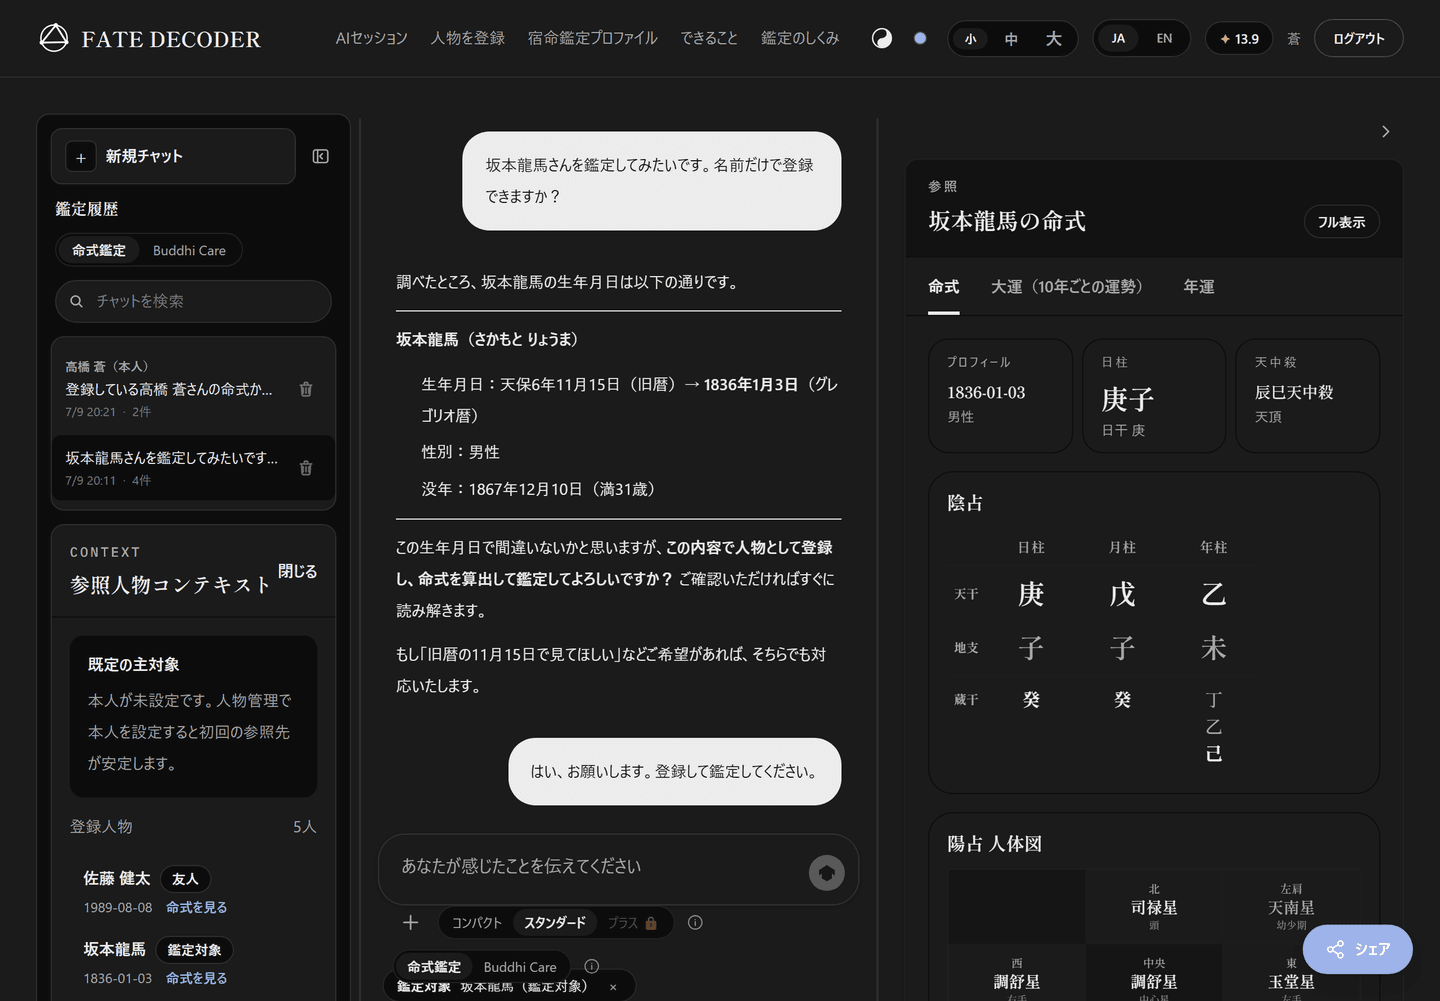The width and height of the screenshot is (1440, 1001).
Task: Click the 登録人物 5人 count
Action: point(304,827)
